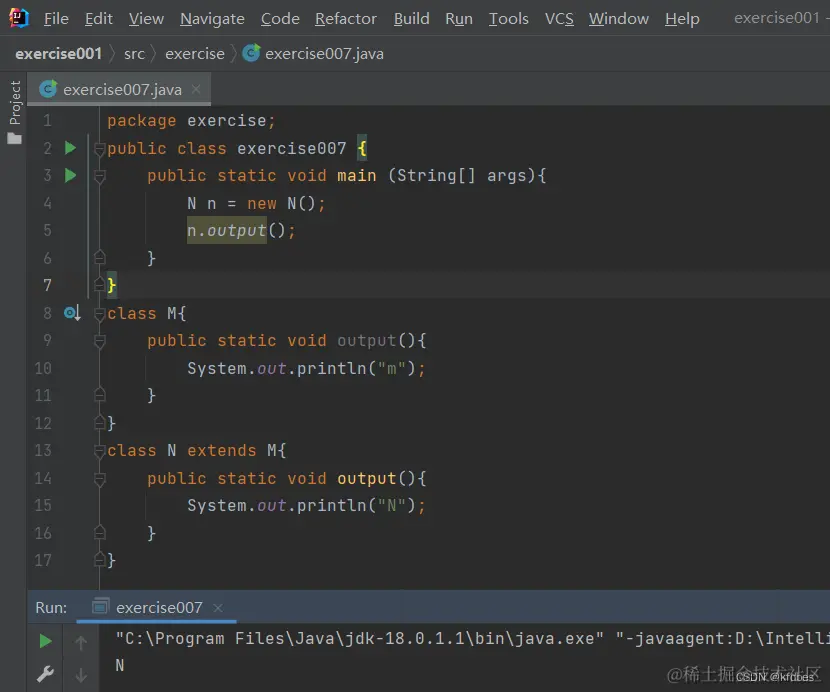Open the Build menu

[x=411, y=19]
